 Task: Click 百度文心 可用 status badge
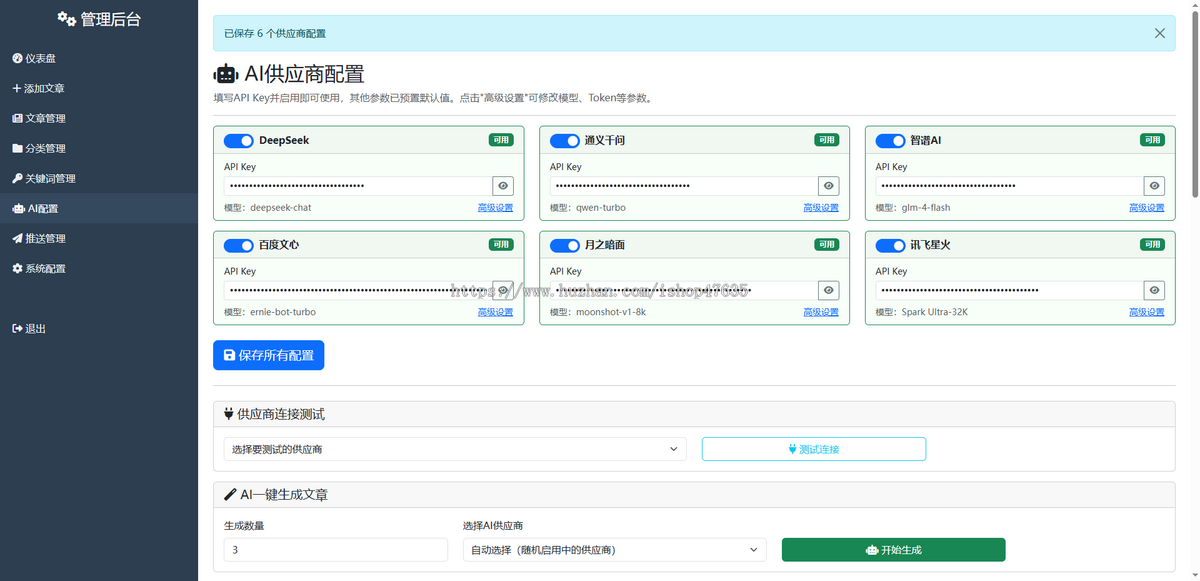[501, 244]
